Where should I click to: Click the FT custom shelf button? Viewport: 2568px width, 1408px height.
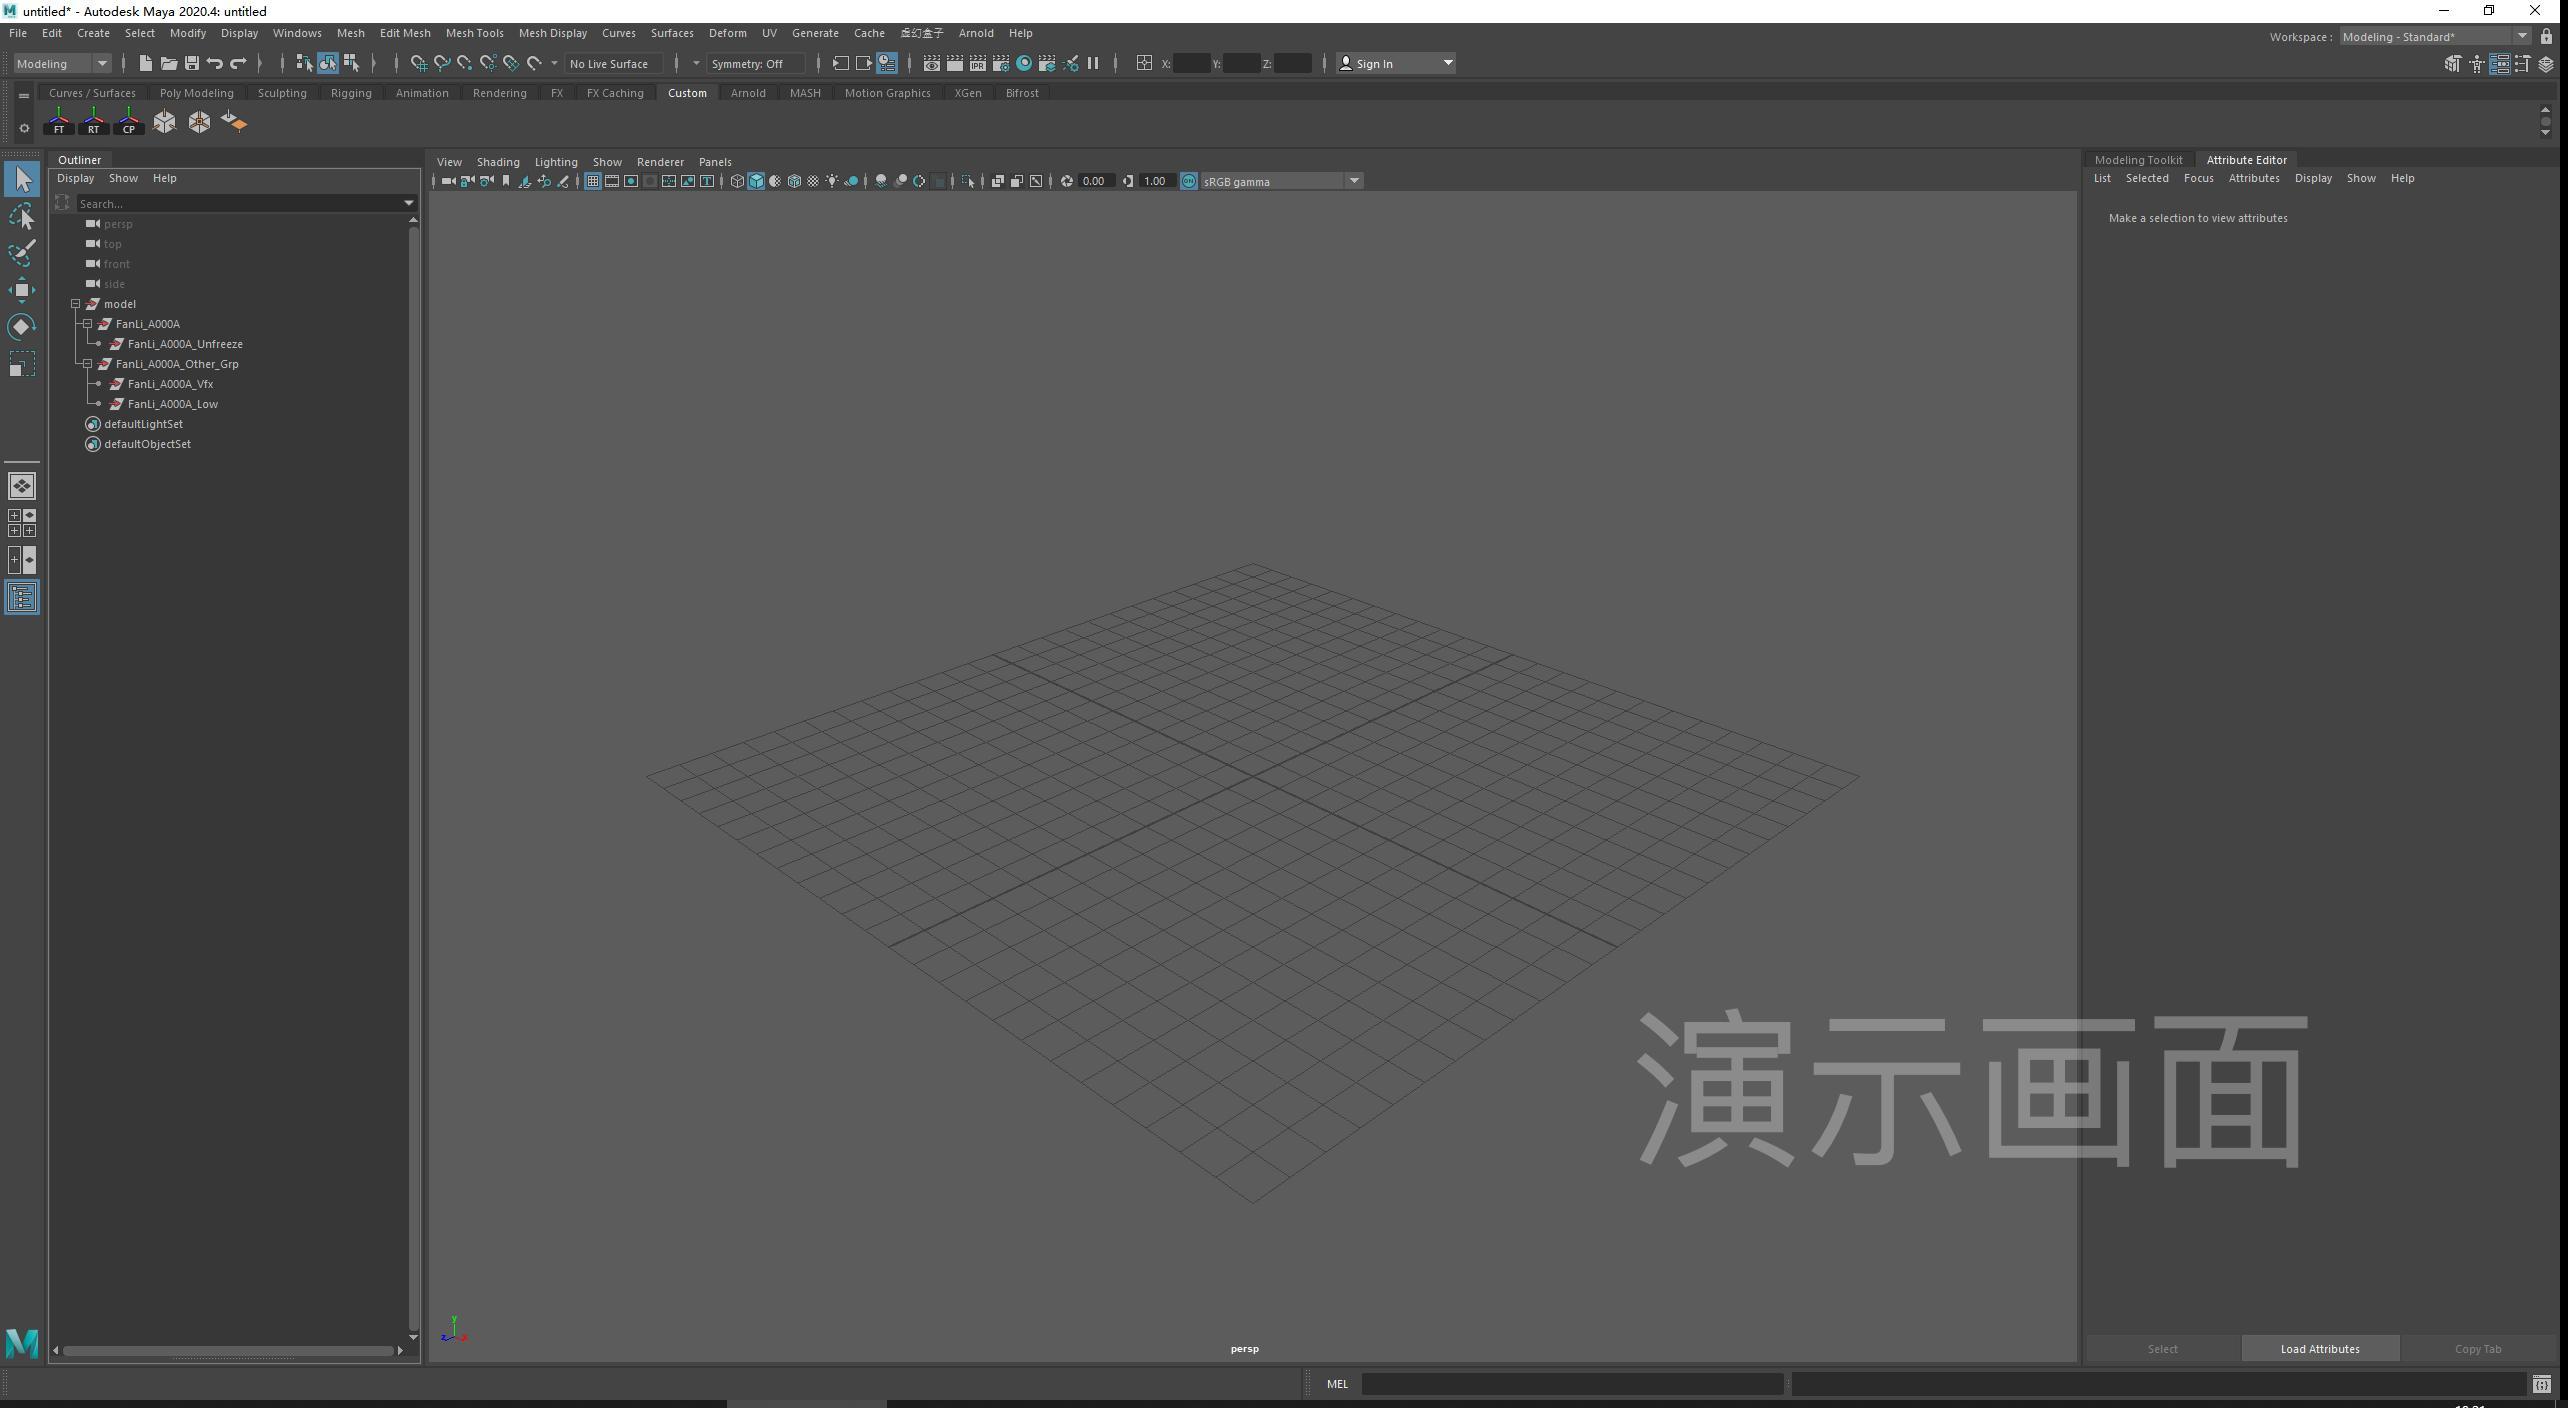coord(59,122)
